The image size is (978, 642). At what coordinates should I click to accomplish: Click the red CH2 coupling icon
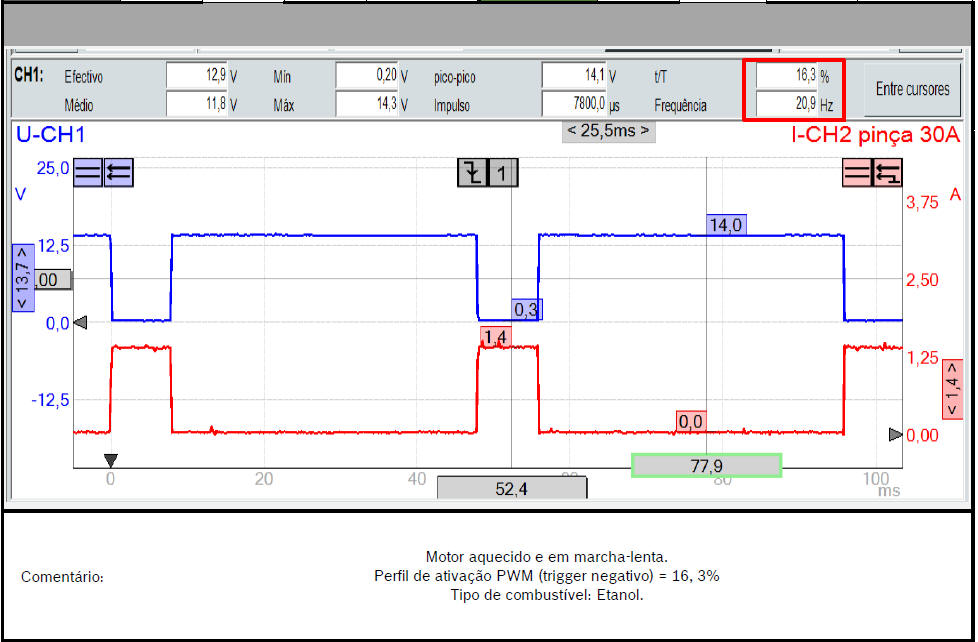[857, 173]
